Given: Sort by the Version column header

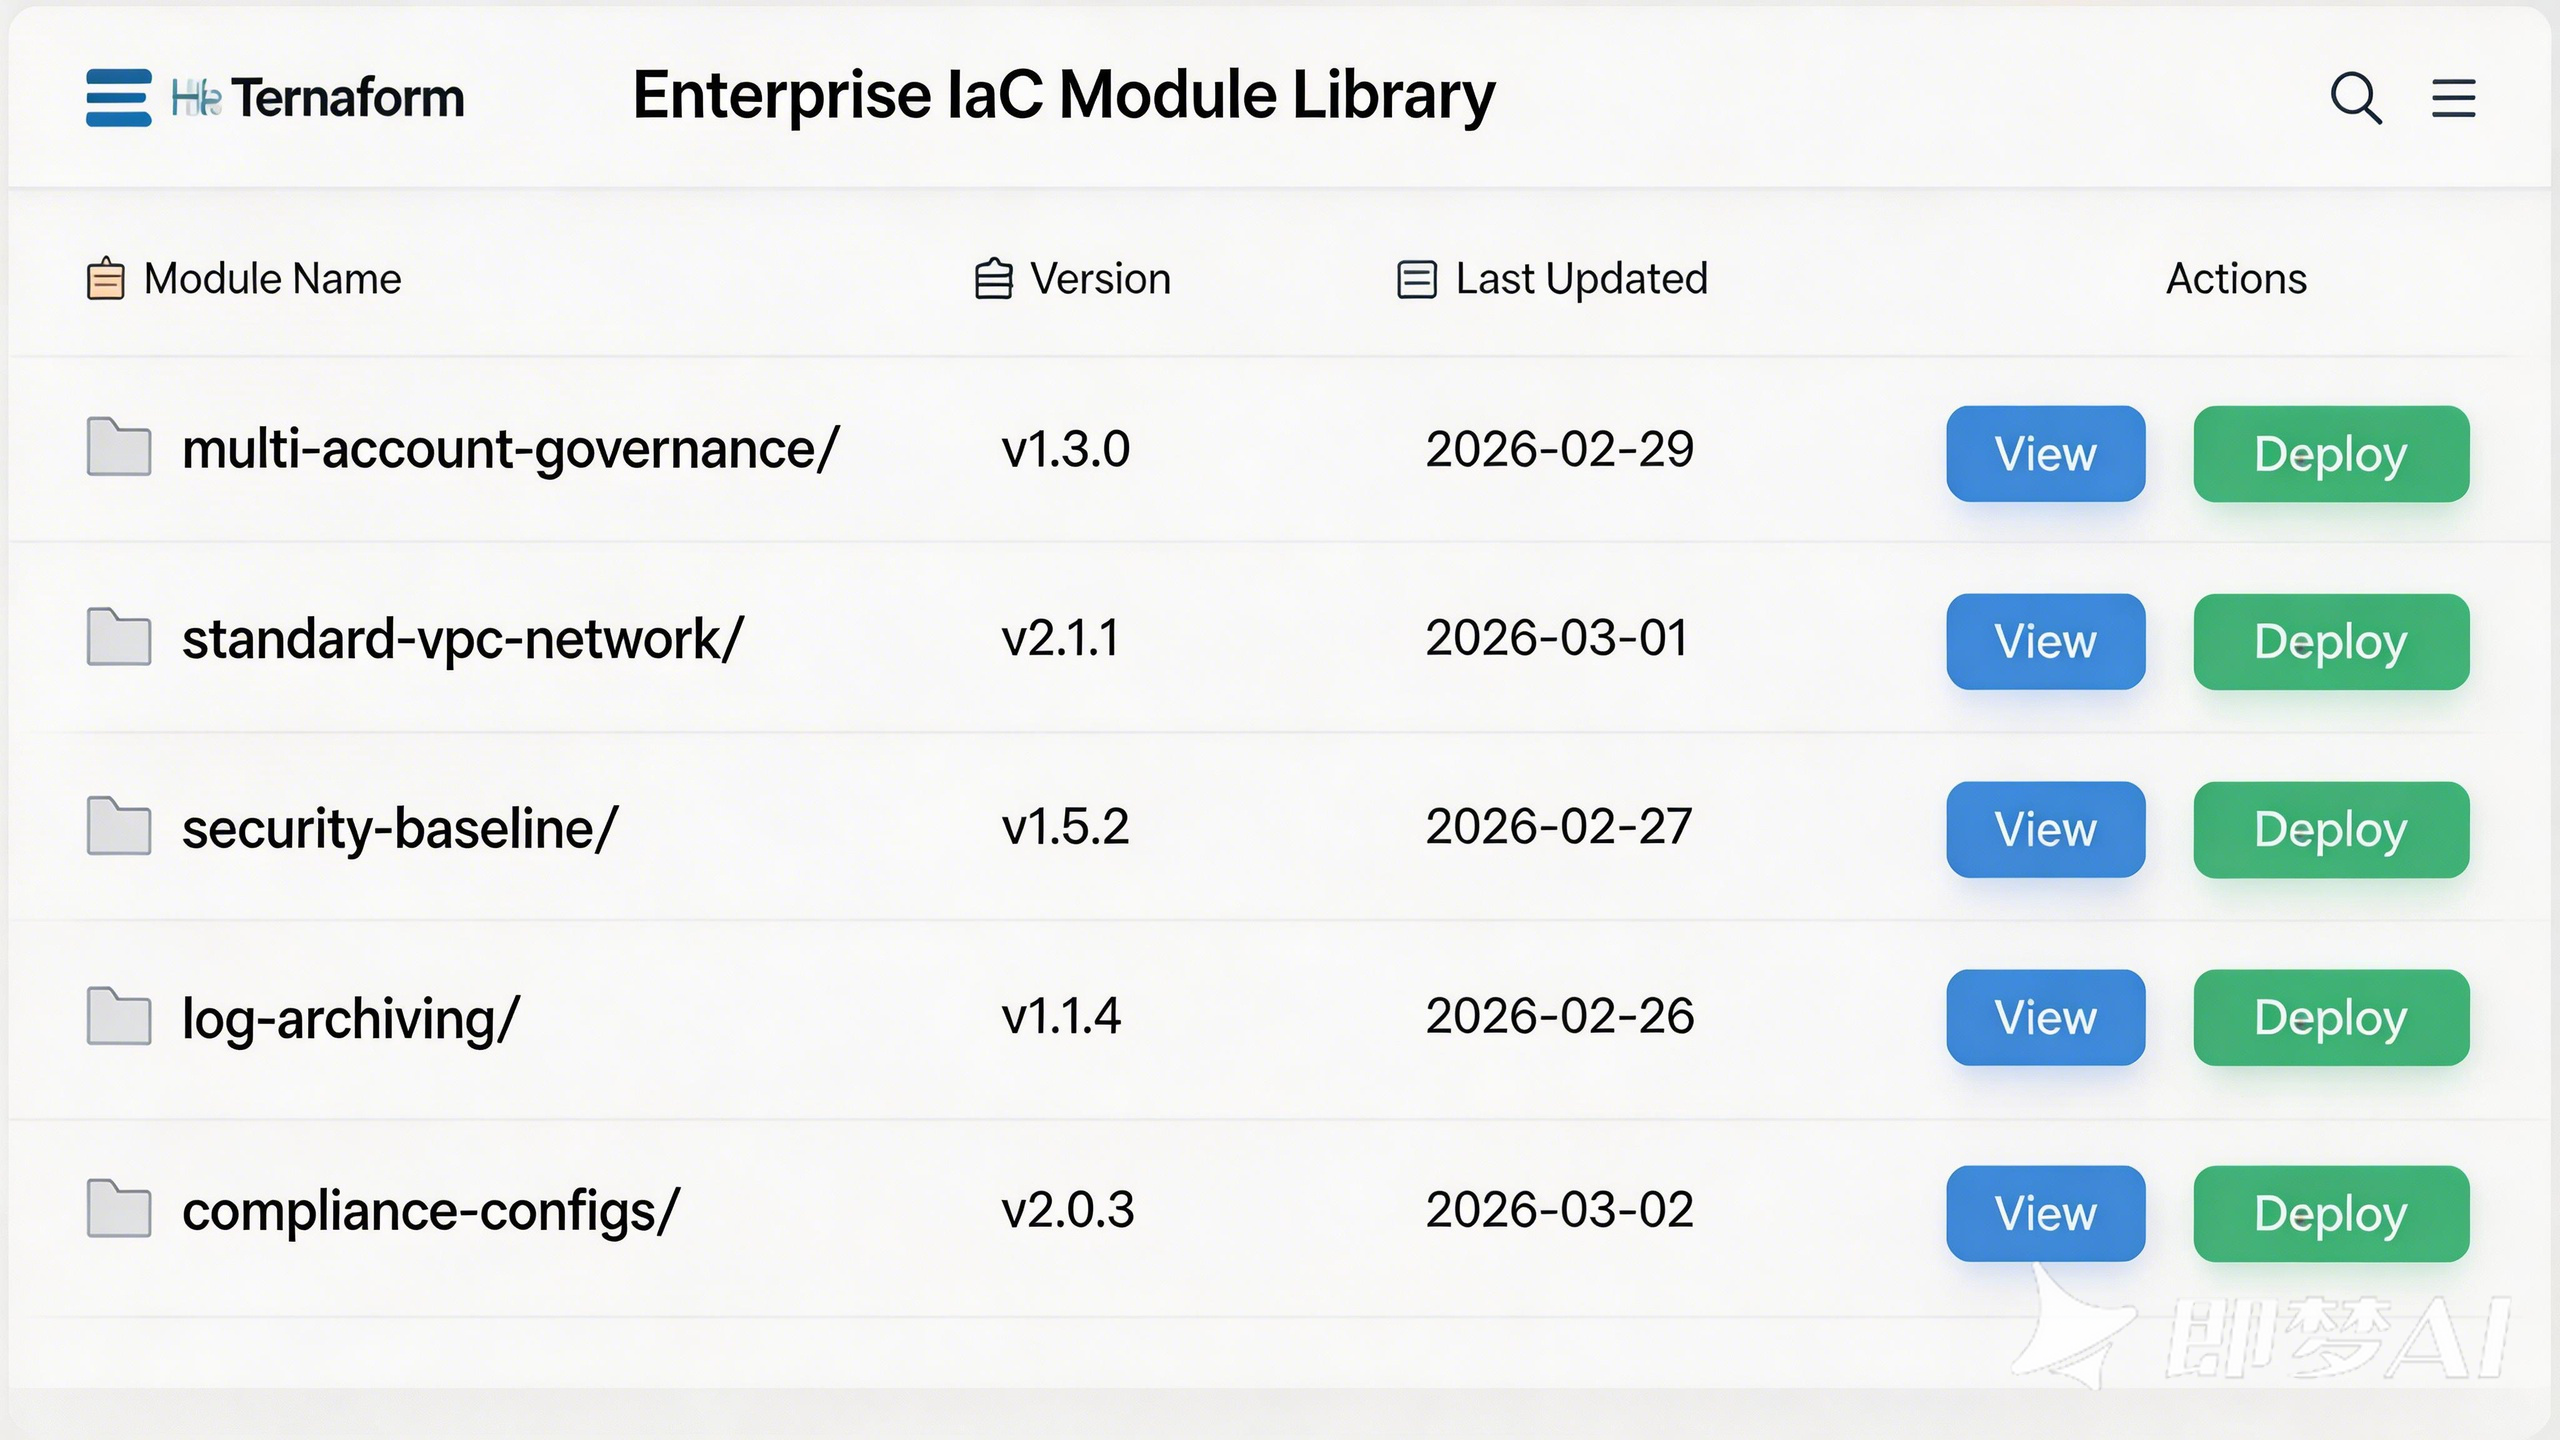Looking at the screenshot, I should pyautogui.click(x=1100, y=279).
